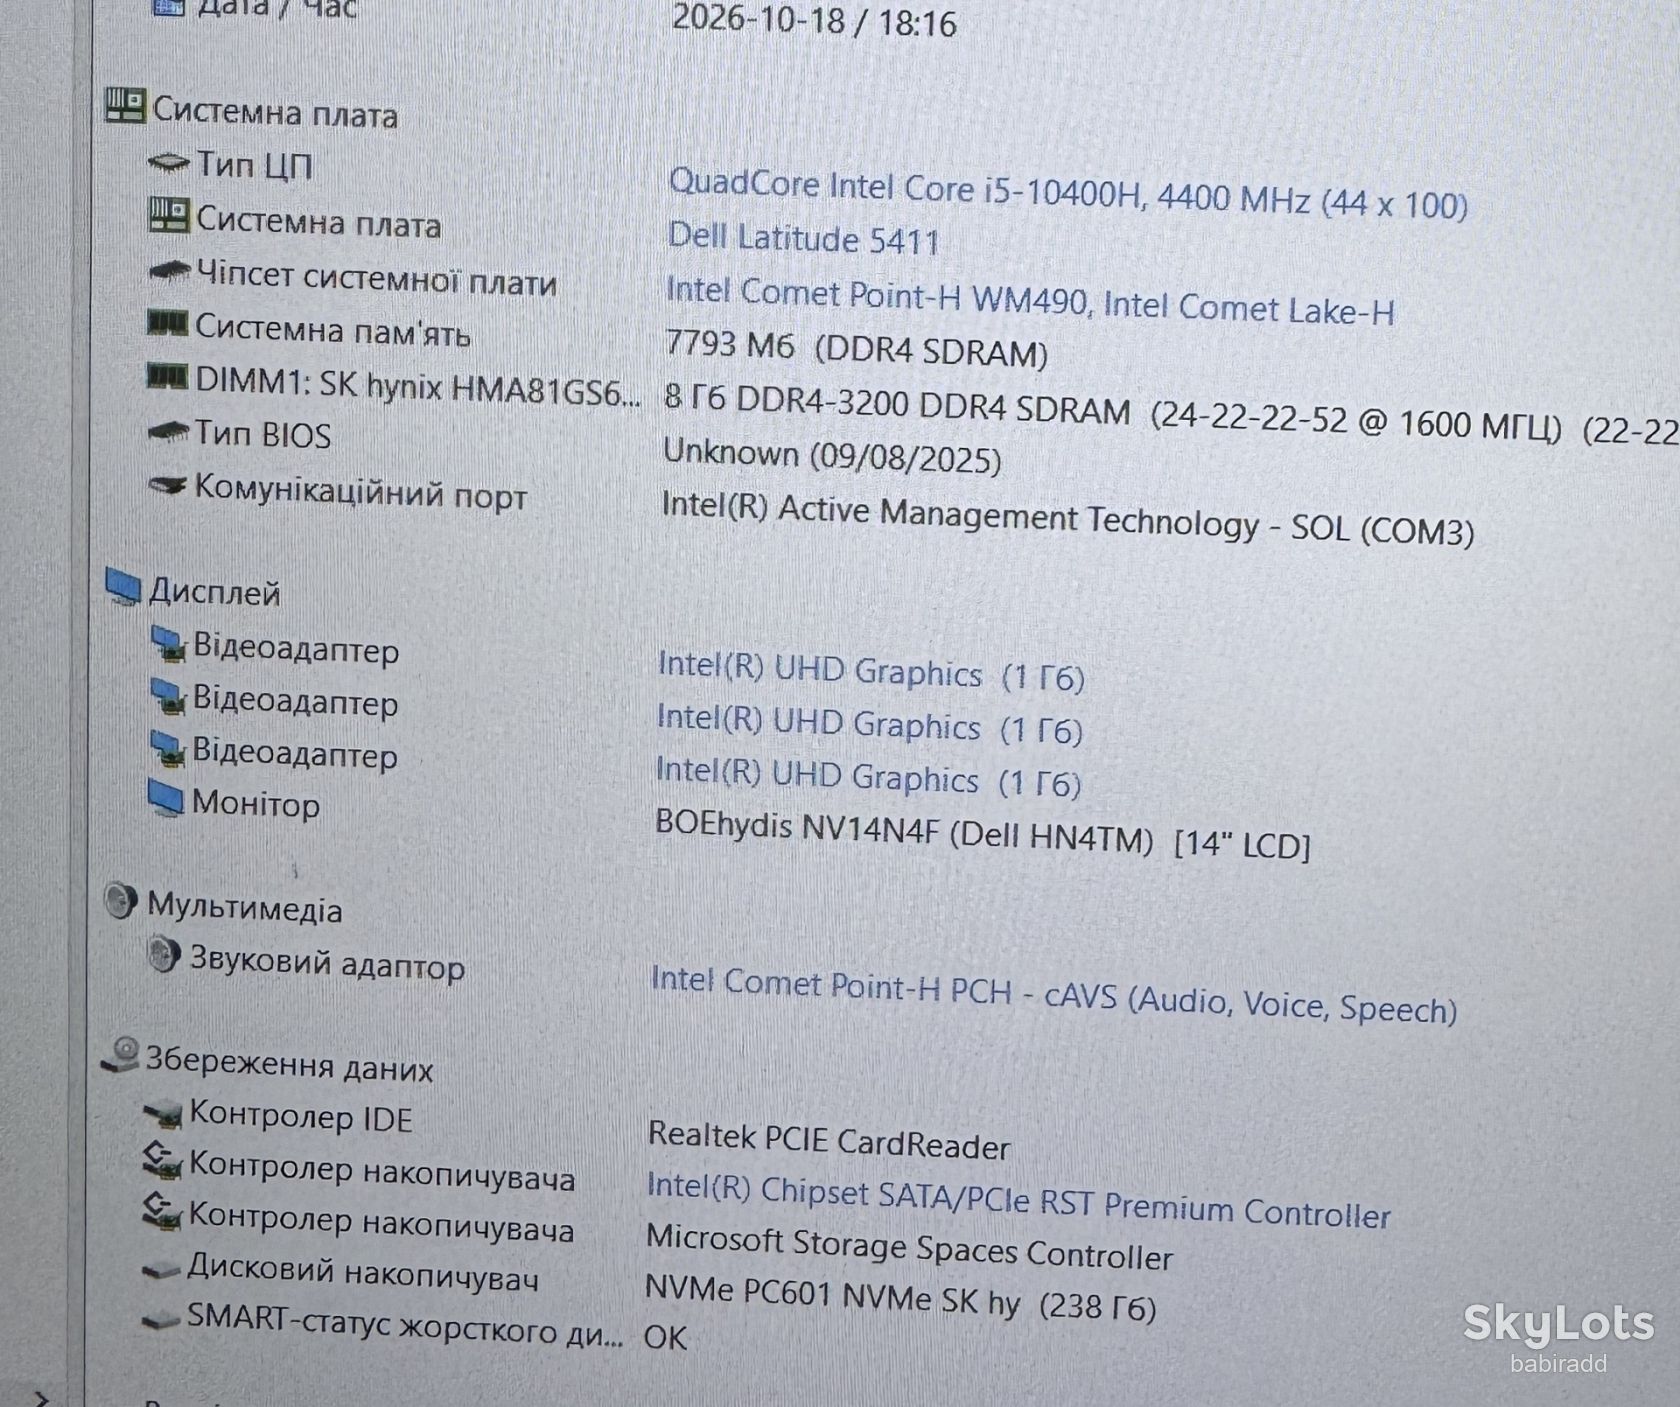The image size is (1680, 1407).
Task: Click the Дисковий накопичувач drive icon
Action: tap(161, 1270)
